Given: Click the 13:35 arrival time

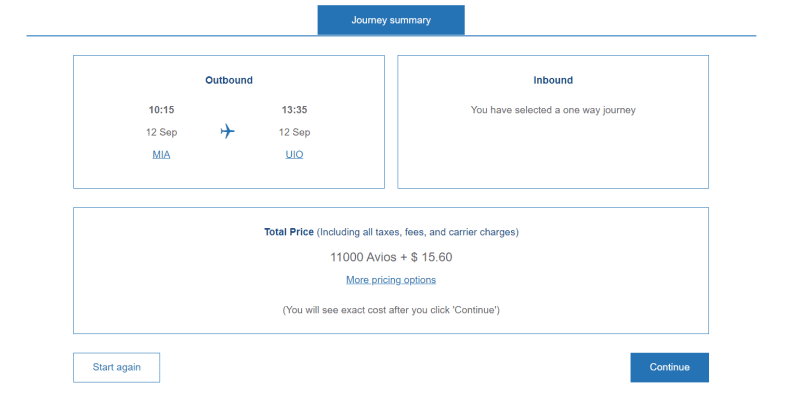Looking at the screenshot, I should point(294,110).
